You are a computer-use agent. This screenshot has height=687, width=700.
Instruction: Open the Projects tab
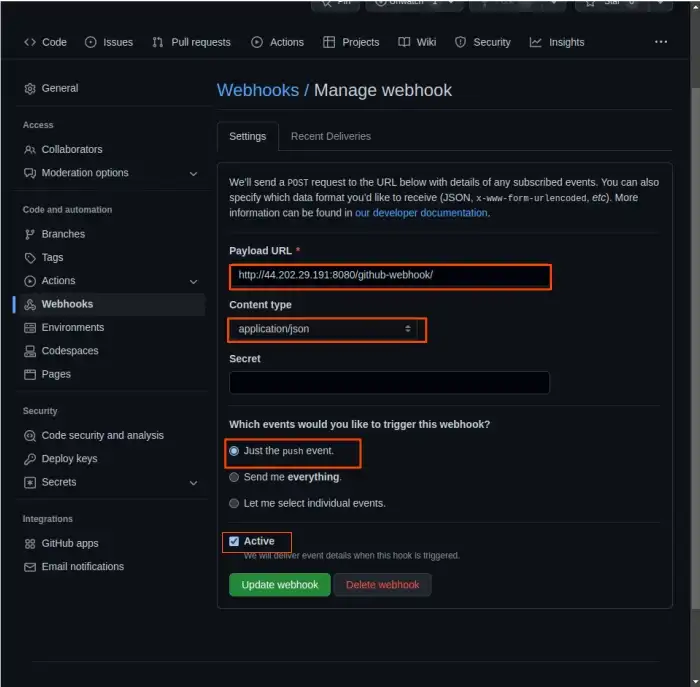click(x=351, y=42)
